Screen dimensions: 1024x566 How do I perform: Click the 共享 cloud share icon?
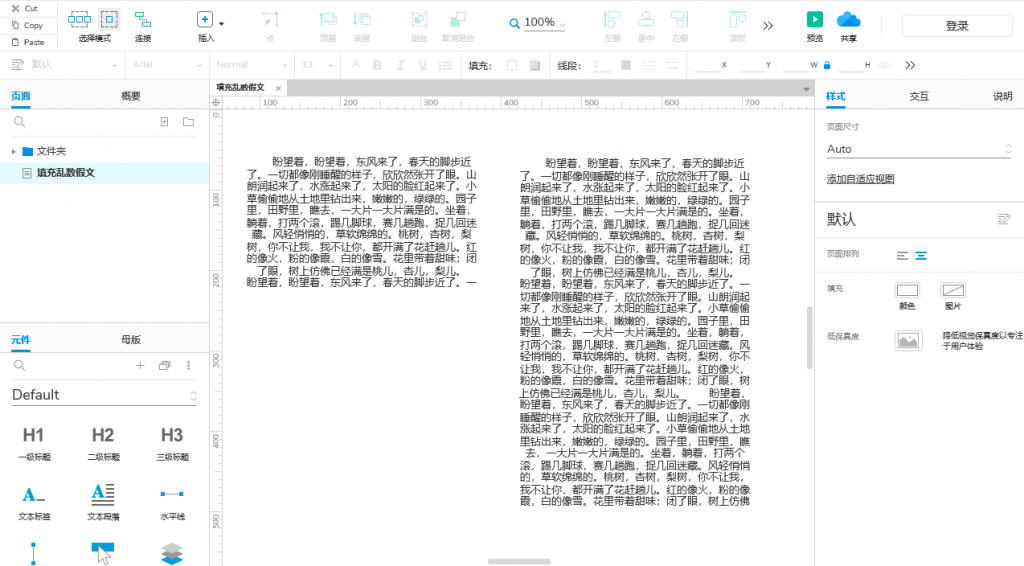tap(848, 20)
